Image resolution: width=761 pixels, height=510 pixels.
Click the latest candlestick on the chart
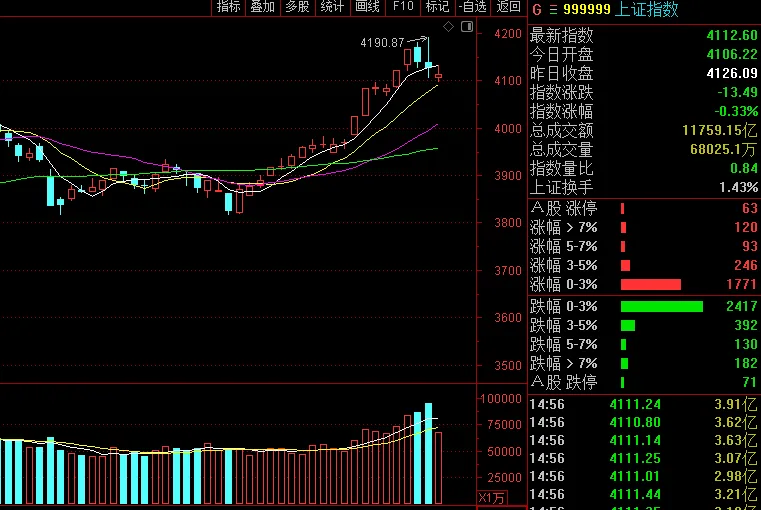(439, 76)
